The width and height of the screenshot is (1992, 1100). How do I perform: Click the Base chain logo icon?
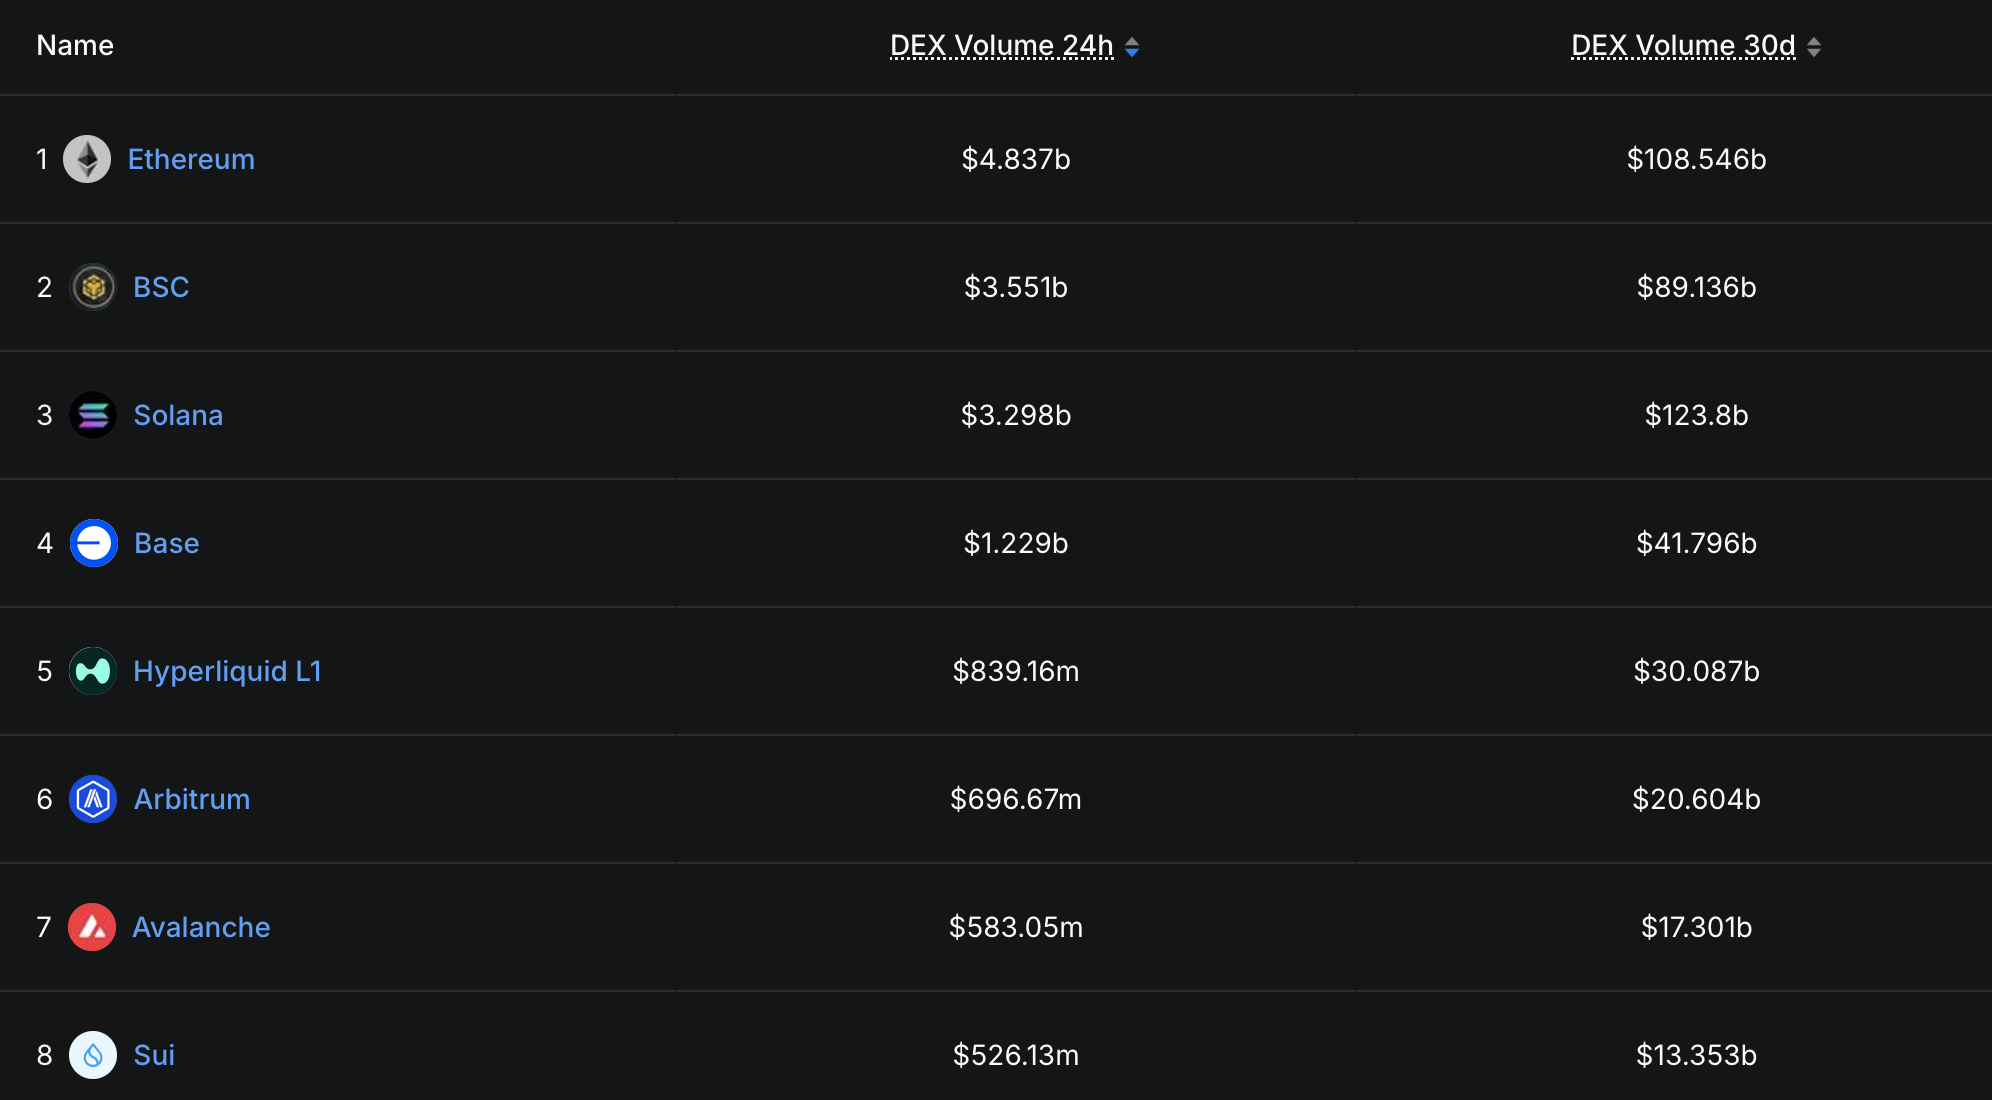coord(94,543)
